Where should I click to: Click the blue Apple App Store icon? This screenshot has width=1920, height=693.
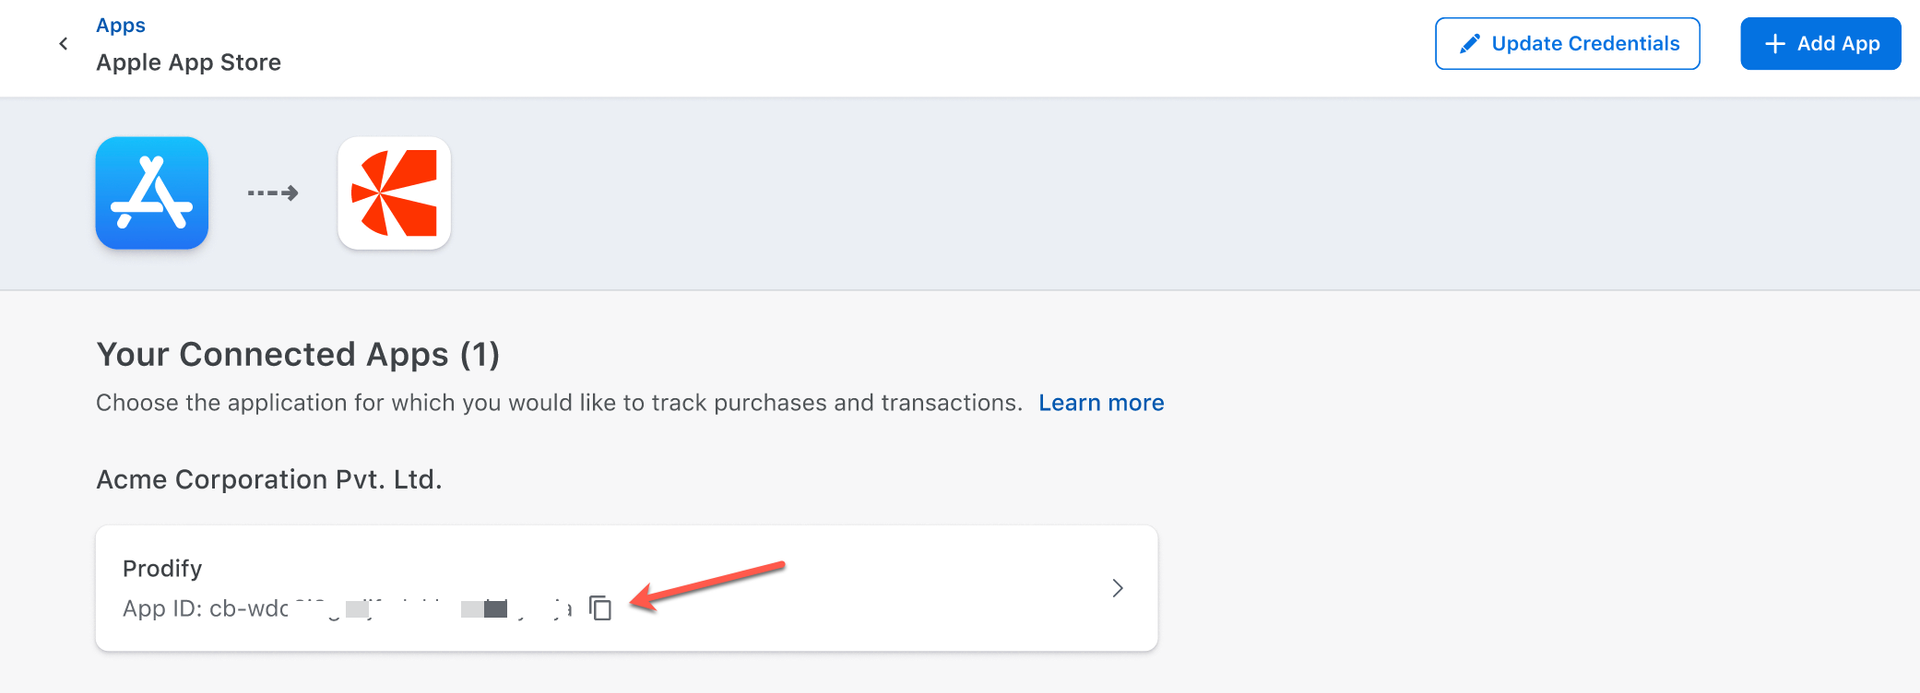(152, 193)
